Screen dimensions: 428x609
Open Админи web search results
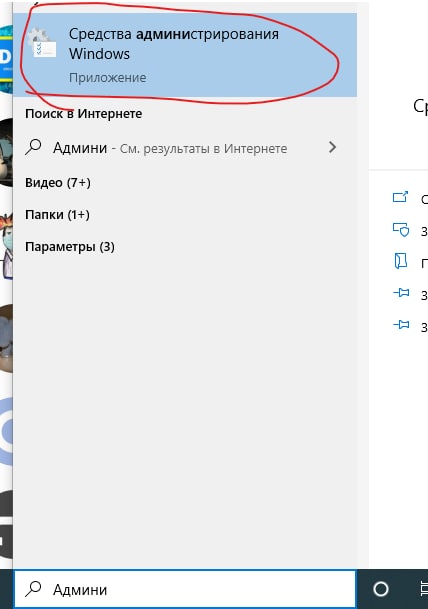[185, 148]
